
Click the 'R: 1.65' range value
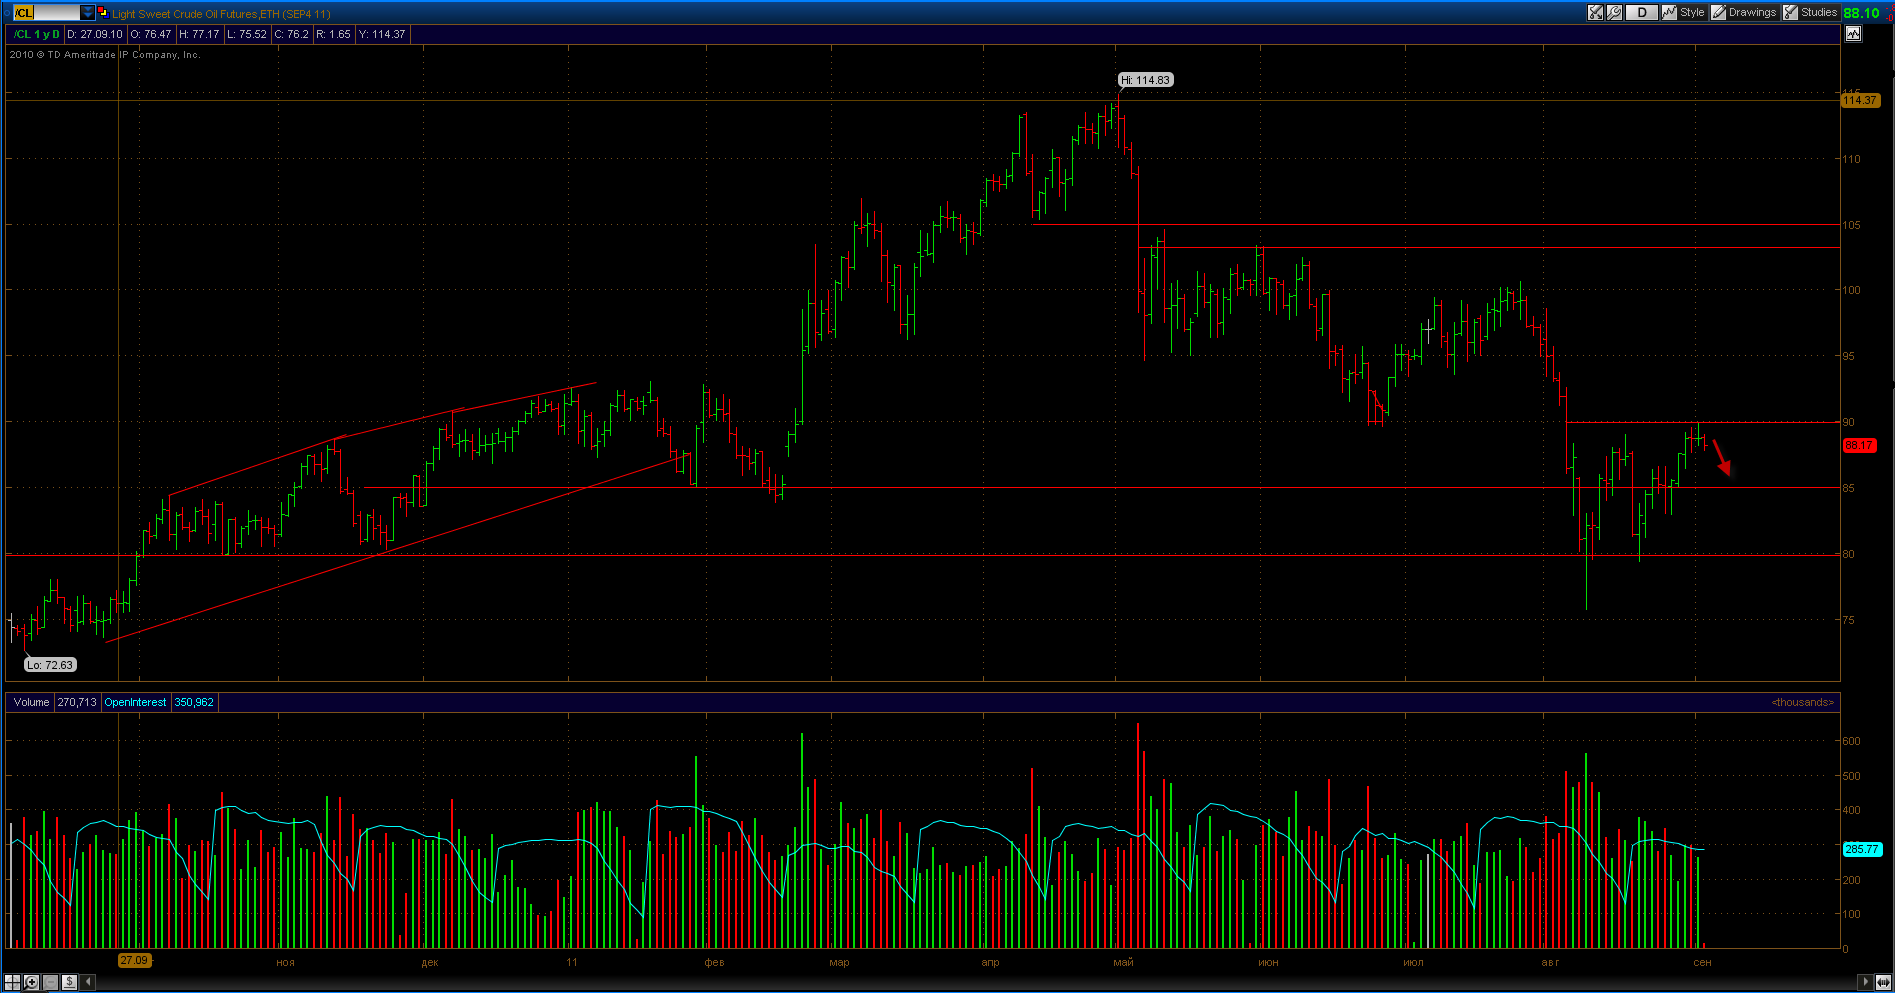point(334,34)
